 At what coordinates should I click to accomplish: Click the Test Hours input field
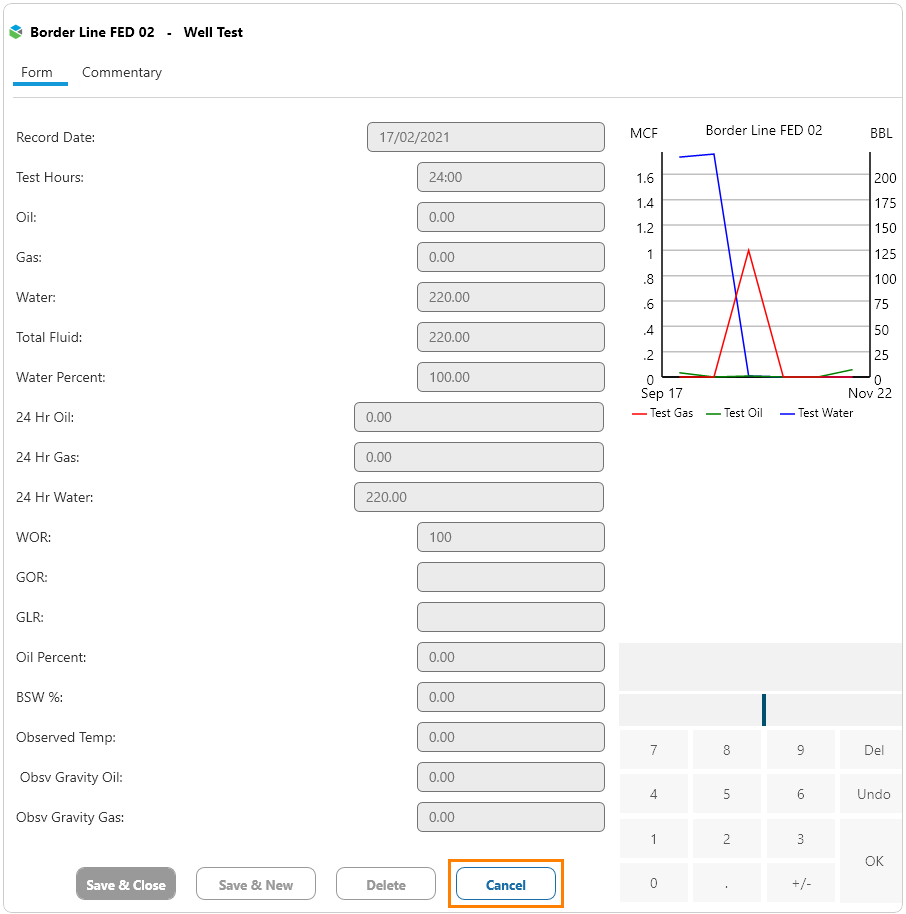pyautogui.click(x=510, y=177)
